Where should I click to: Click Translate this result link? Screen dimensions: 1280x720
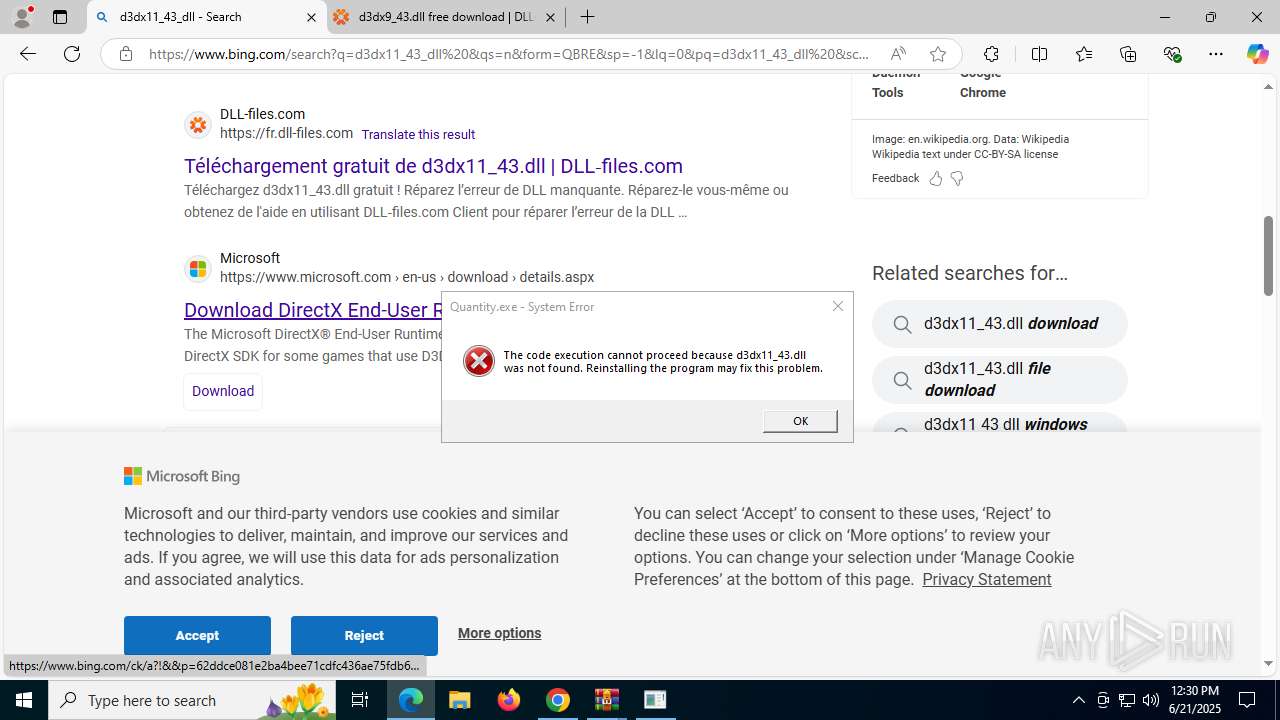click(418, 134)
